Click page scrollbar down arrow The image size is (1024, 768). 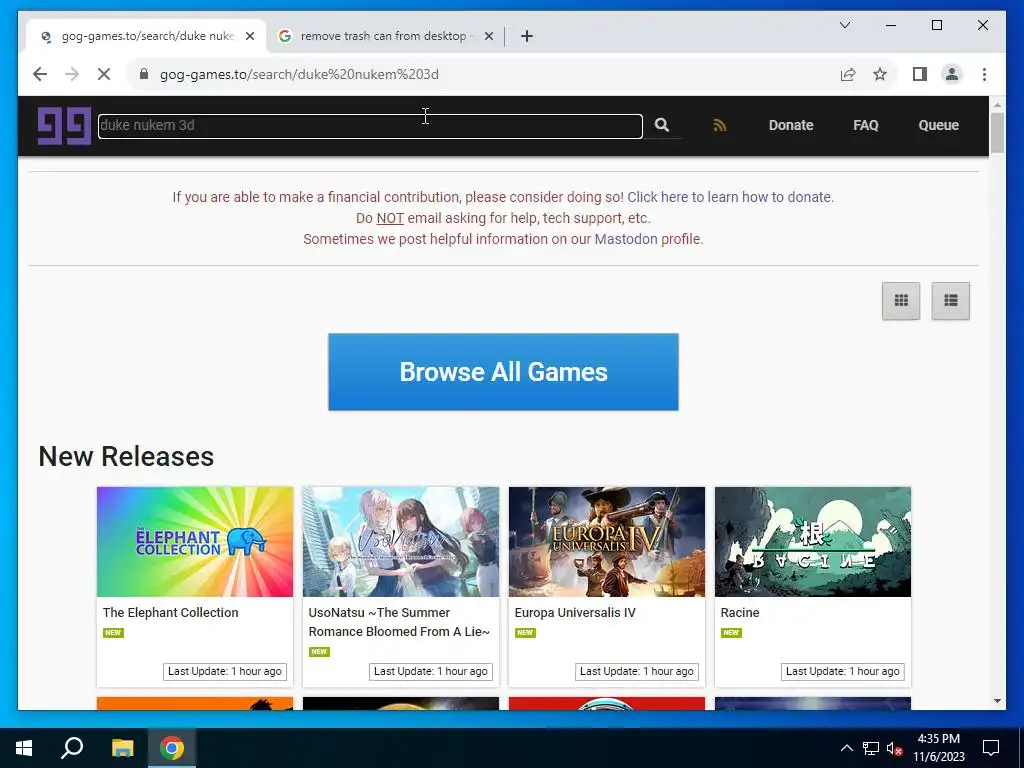point(997,701)
